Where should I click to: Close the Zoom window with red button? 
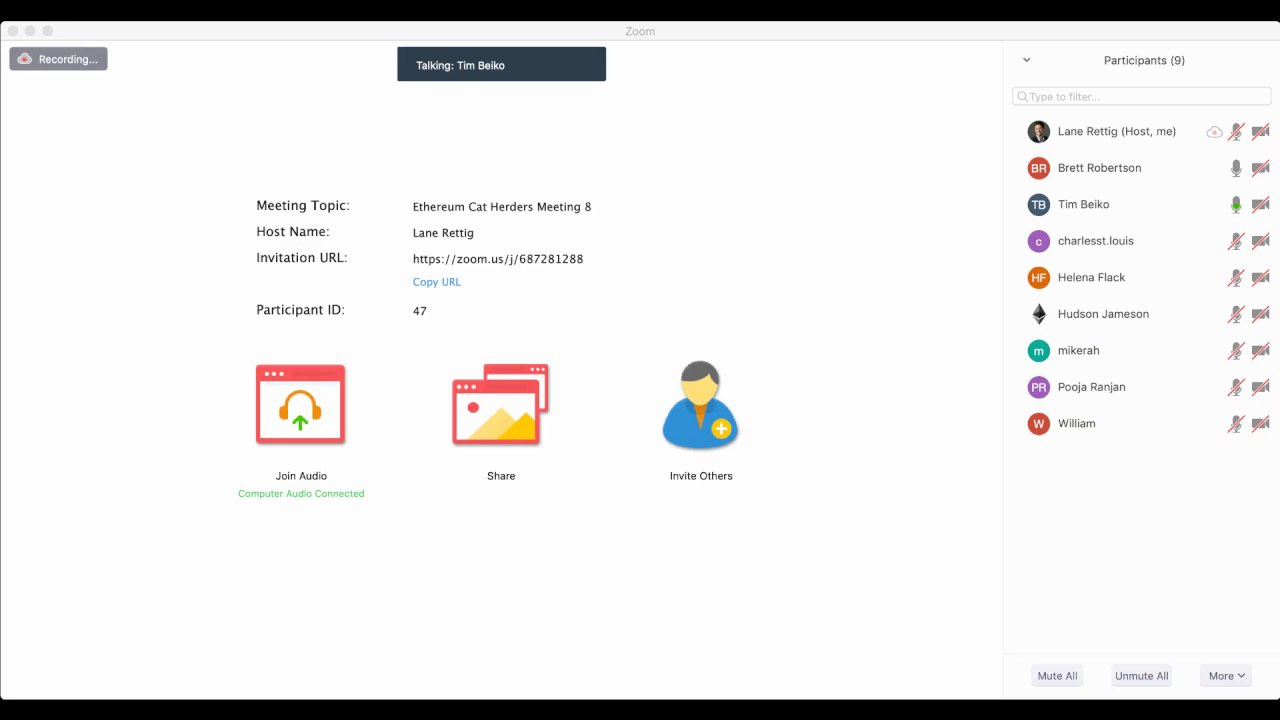pyautogui.click(x=13, y=31)
